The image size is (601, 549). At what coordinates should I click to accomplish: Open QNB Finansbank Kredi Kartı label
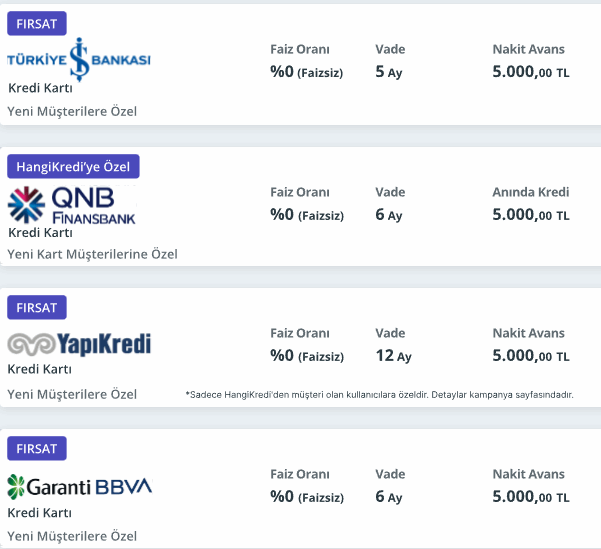coord(40,232)
